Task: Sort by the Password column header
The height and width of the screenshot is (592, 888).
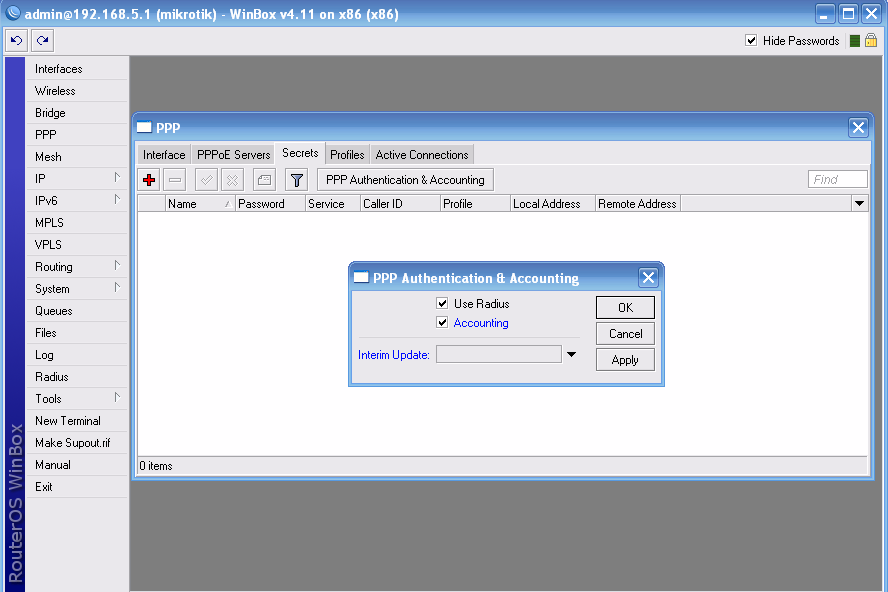Action: 270,204
